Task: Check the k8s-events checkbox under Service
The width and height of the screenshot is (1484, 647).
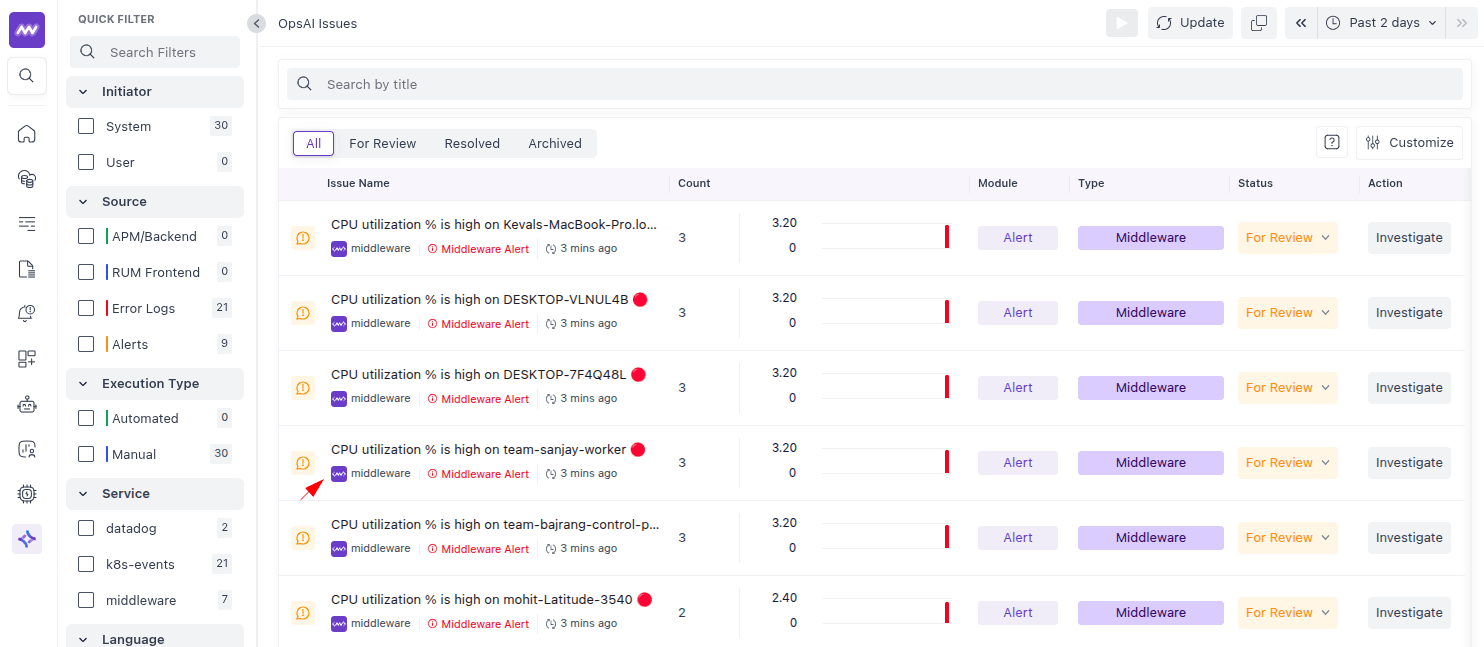Action: pyautogui.click(x=85, y=564)
